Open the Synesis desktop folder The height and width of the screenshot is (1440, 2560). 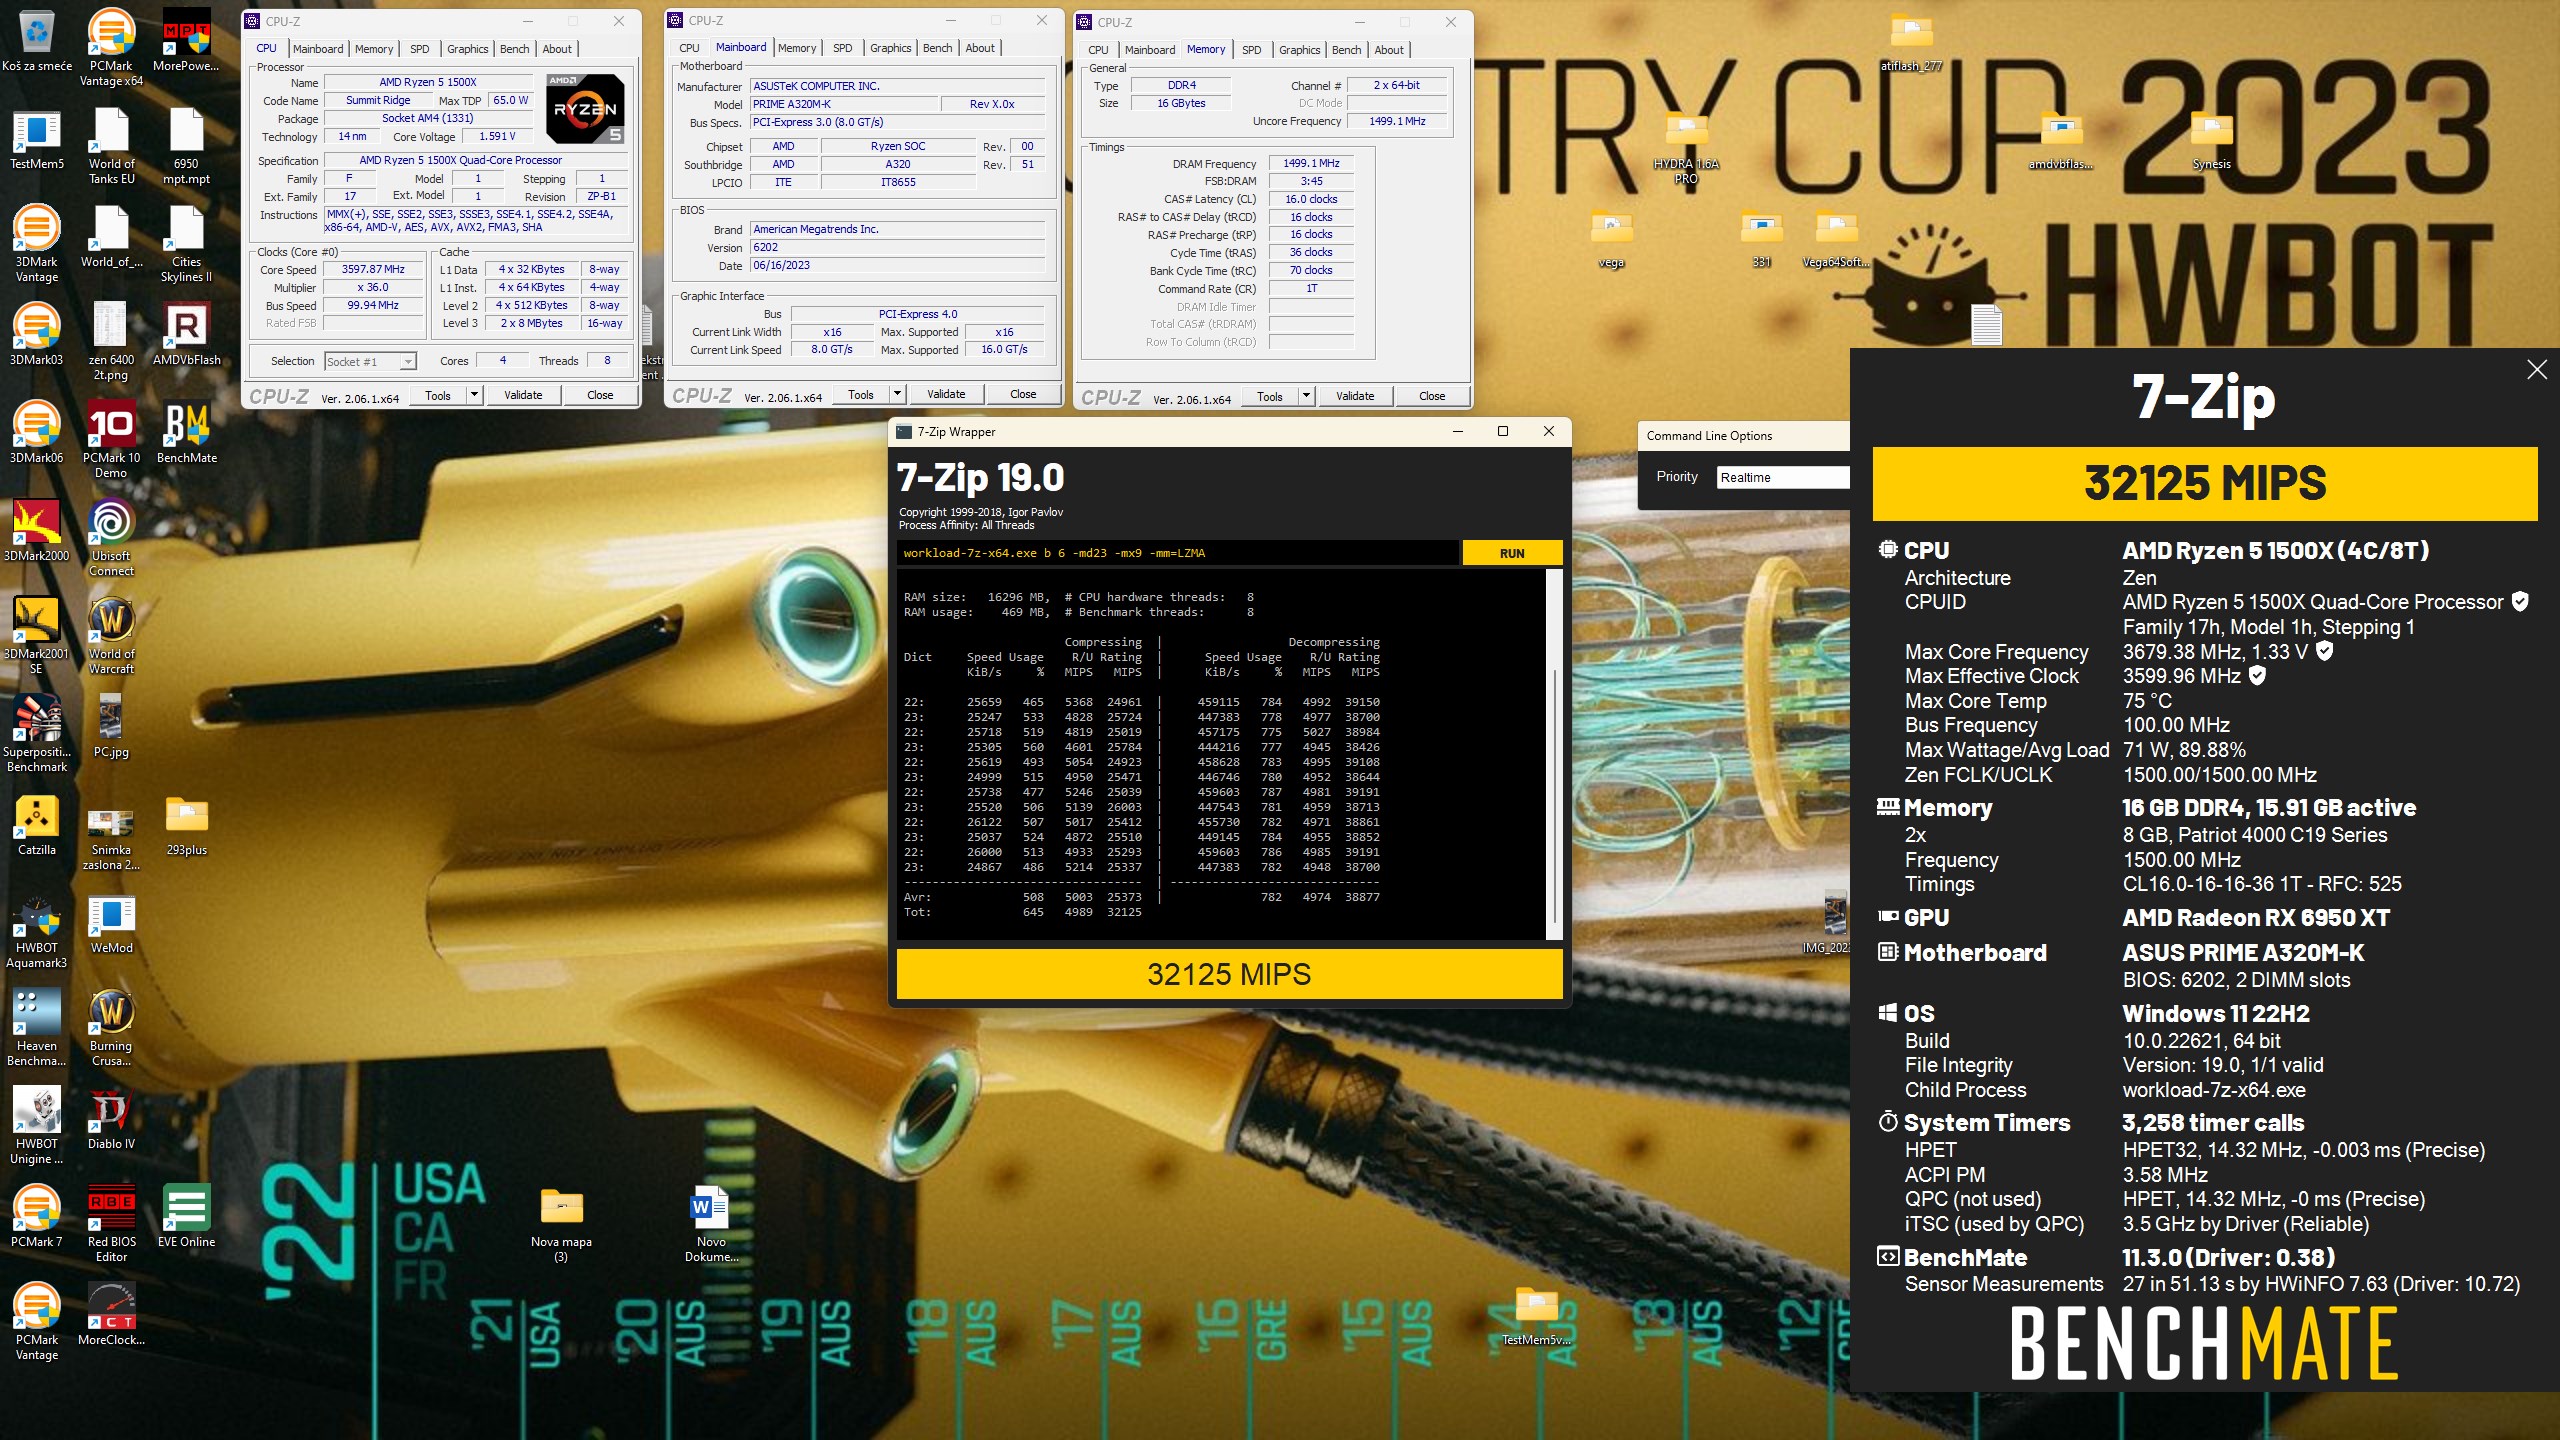click(2211, 141)
